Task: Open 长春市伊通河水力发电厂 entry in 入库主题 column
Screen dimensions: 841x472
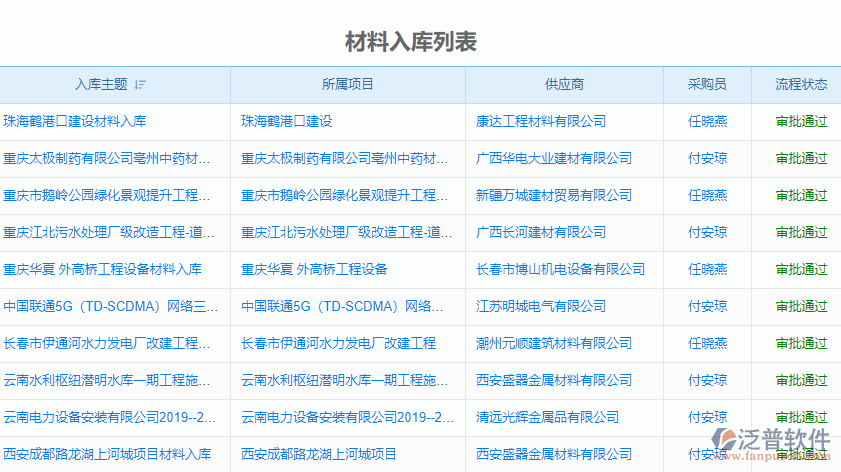Action: [x=107, y=344]
